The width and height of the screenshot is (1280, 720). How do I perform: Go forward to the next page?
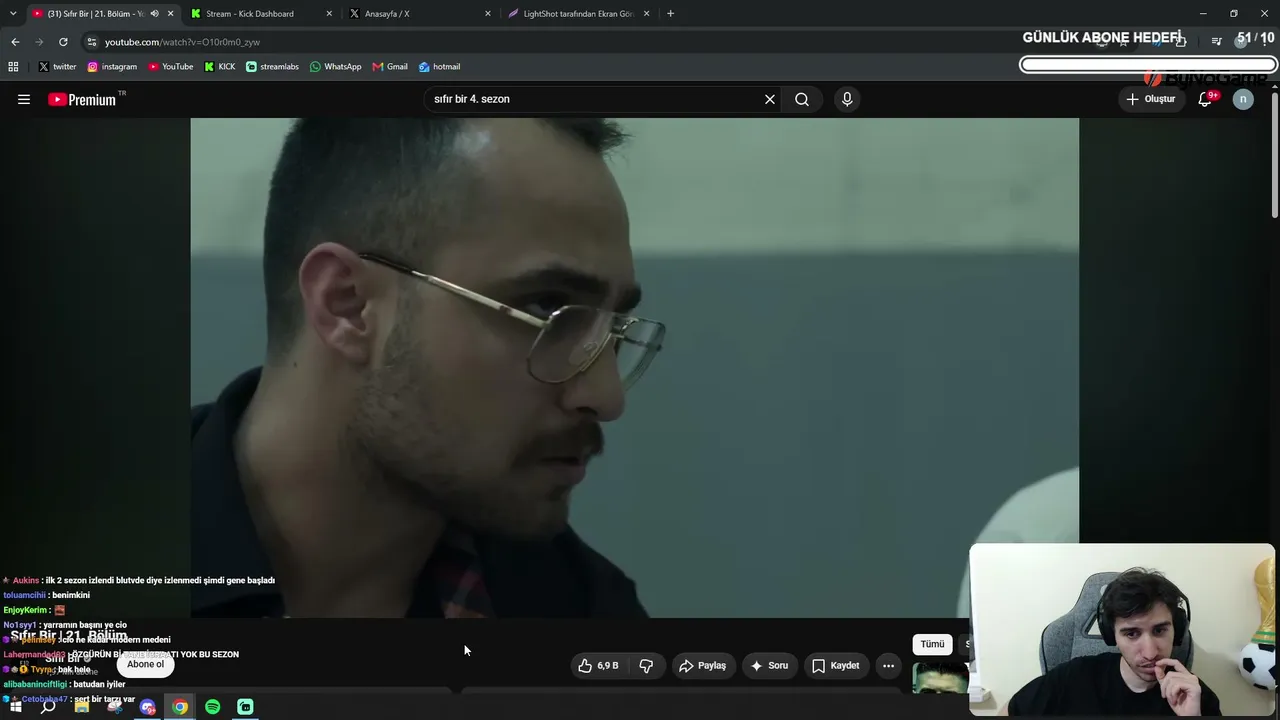(39, 42)
